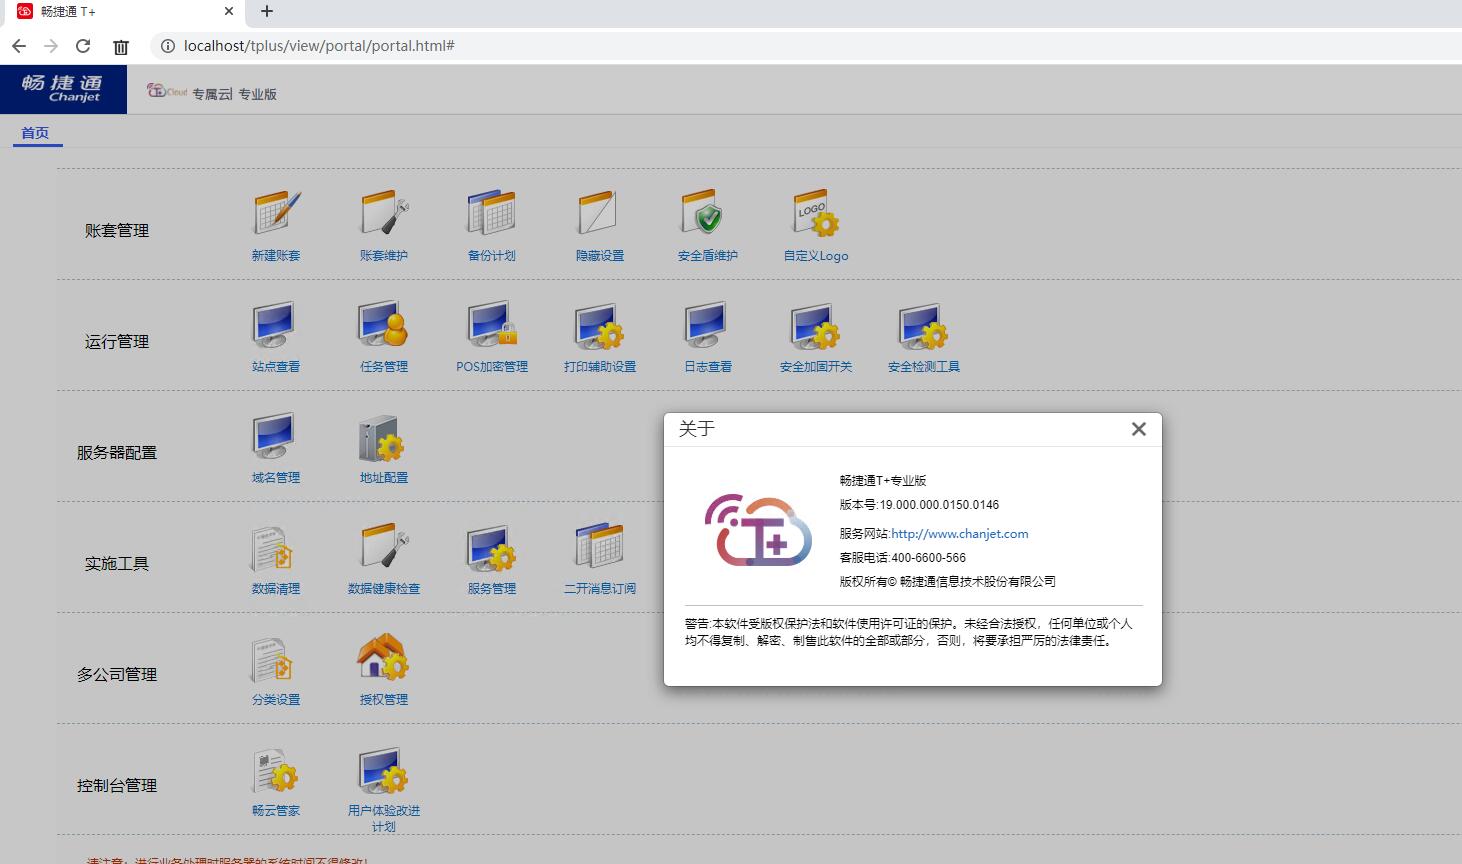Image resolution: width=1462 pixels, height=864 pixels.
Task: Open 任务管理 icon
Action: pos(384,324)
